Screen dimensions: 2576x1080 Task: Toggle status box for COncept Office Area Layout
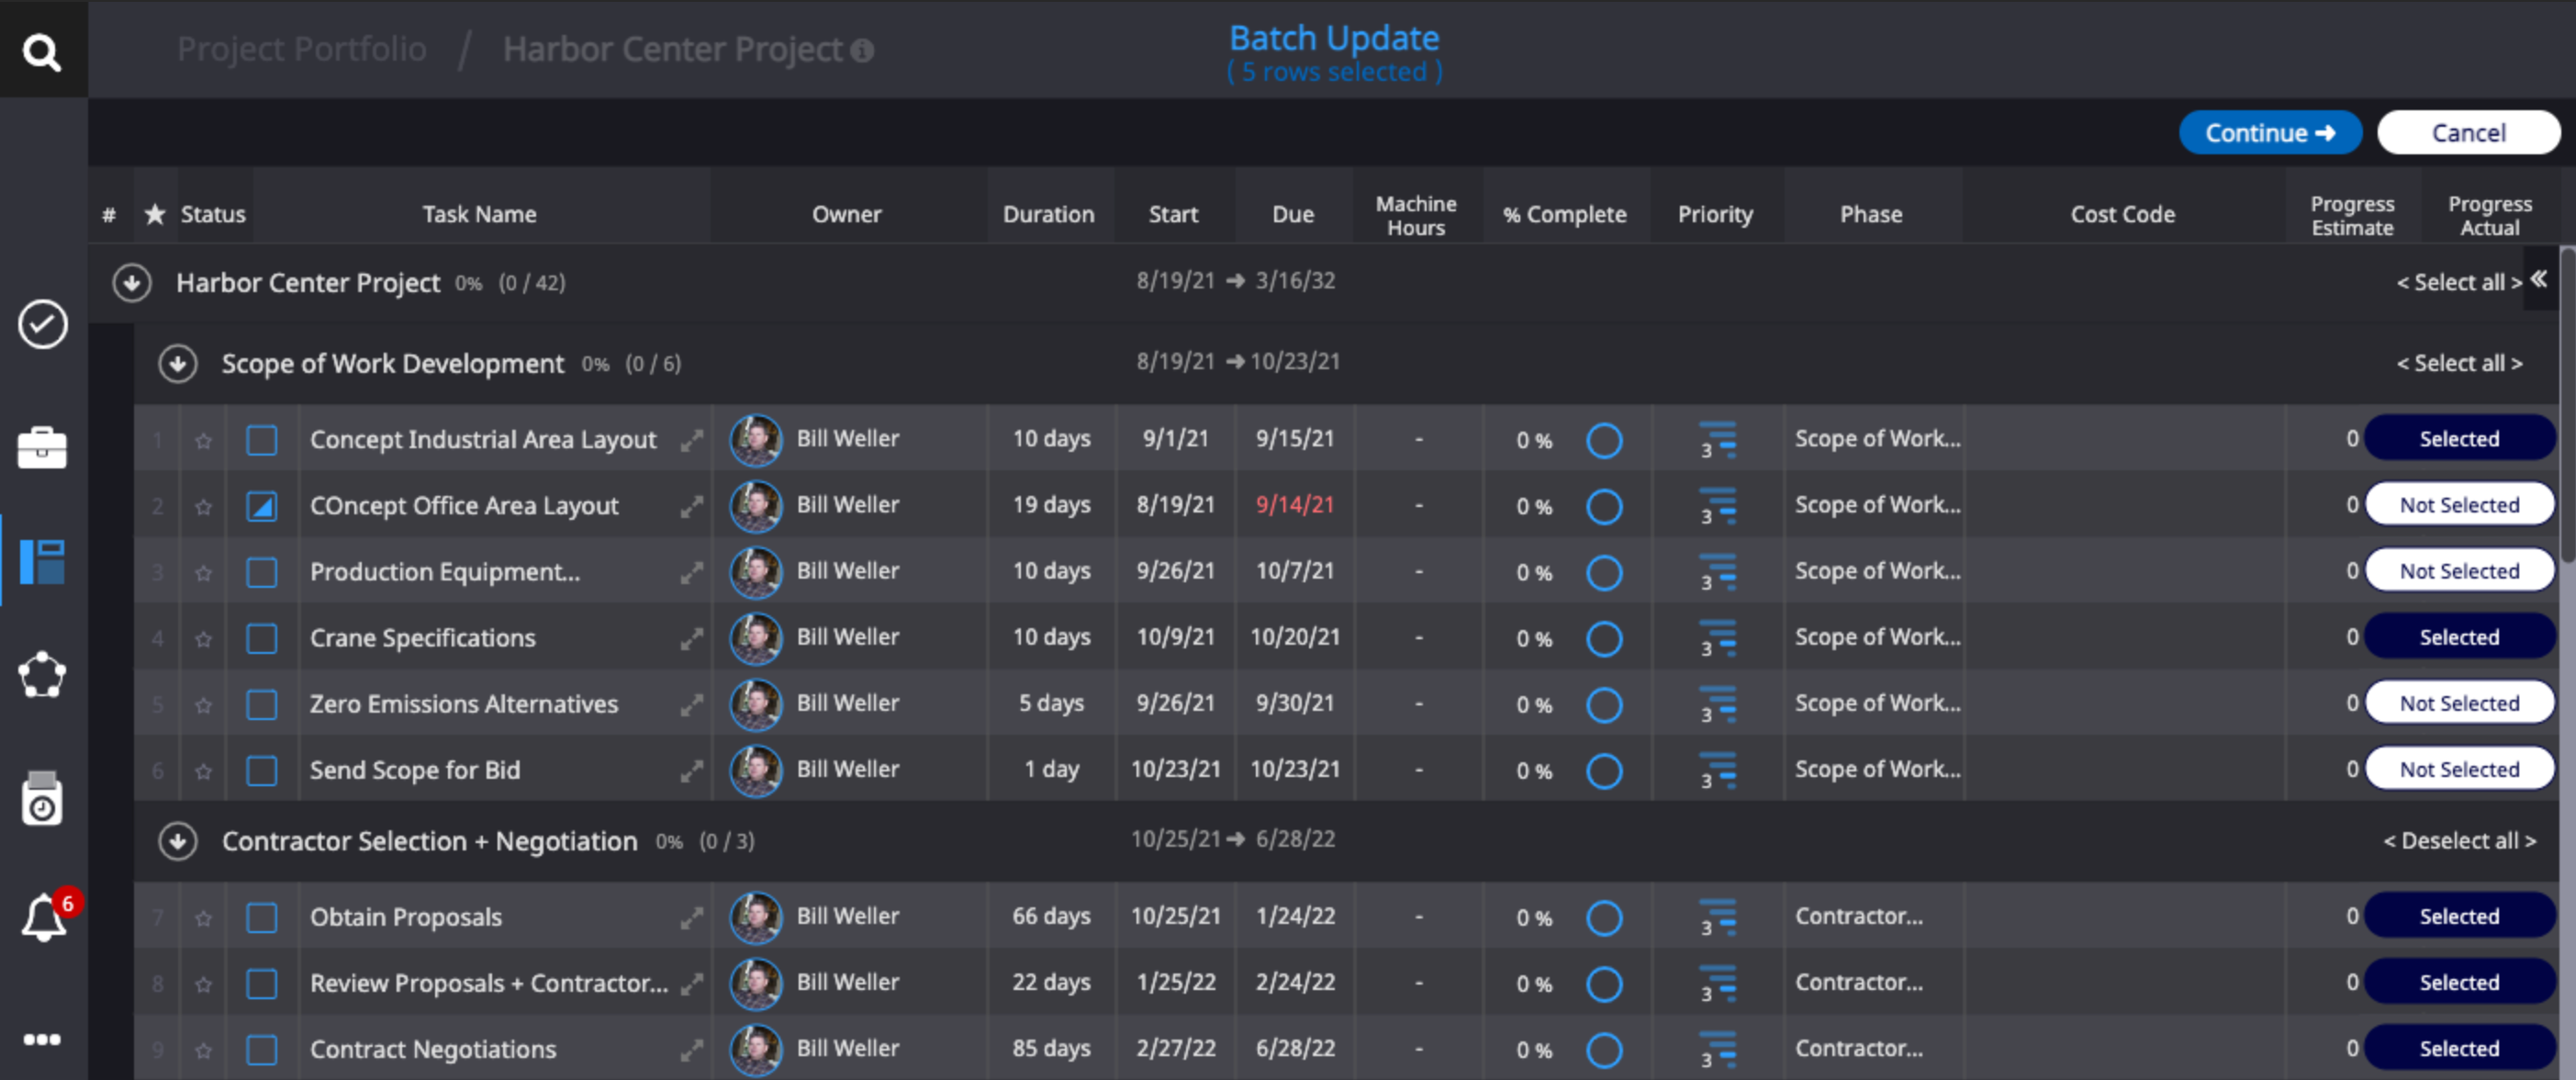pyautogui.click(x=262, y=506)
